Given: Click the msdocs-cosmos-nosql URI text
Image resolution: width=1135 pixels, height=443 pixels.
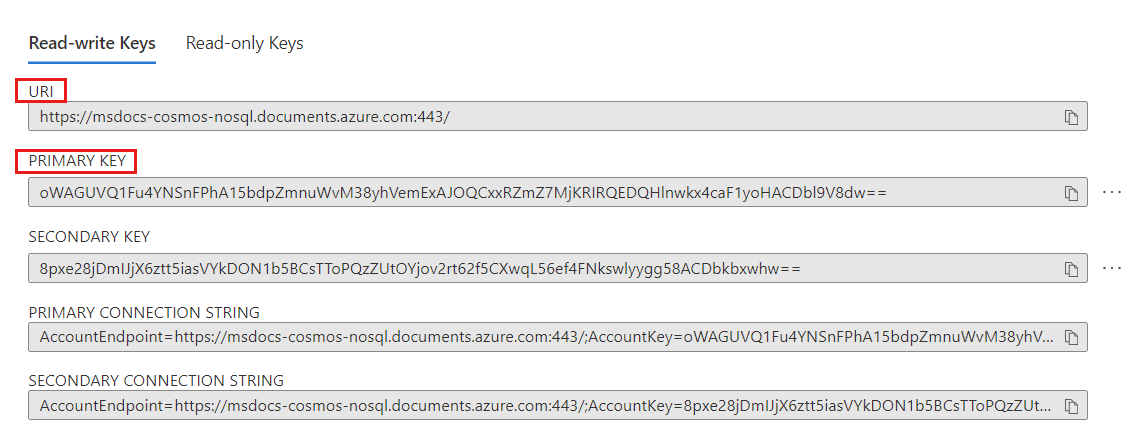Looking at the screenshot, I should (245, 117).
